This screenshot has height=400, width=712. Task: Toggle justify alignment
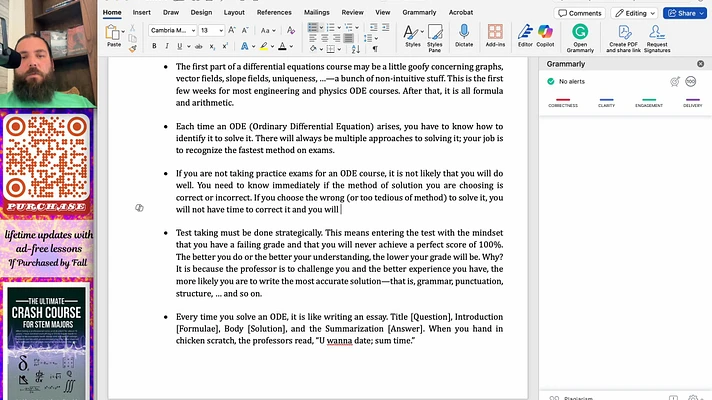(x=348, y=39)
